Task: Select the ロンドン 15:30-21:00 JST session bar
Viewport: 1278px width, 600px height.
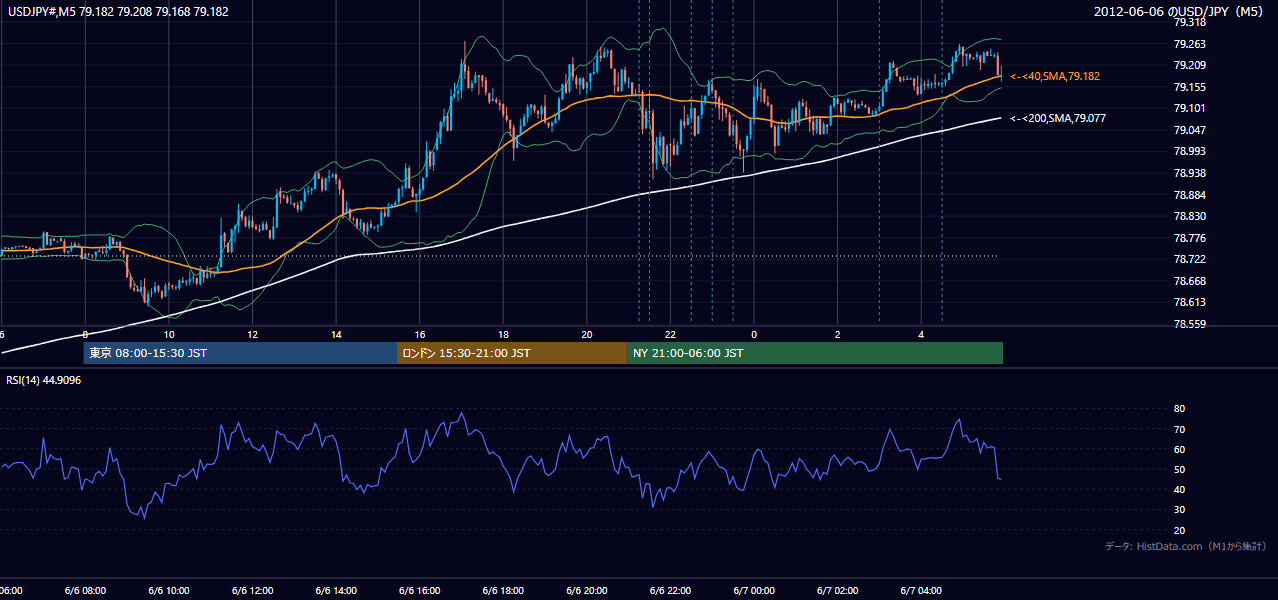Action: click(512, 353)
